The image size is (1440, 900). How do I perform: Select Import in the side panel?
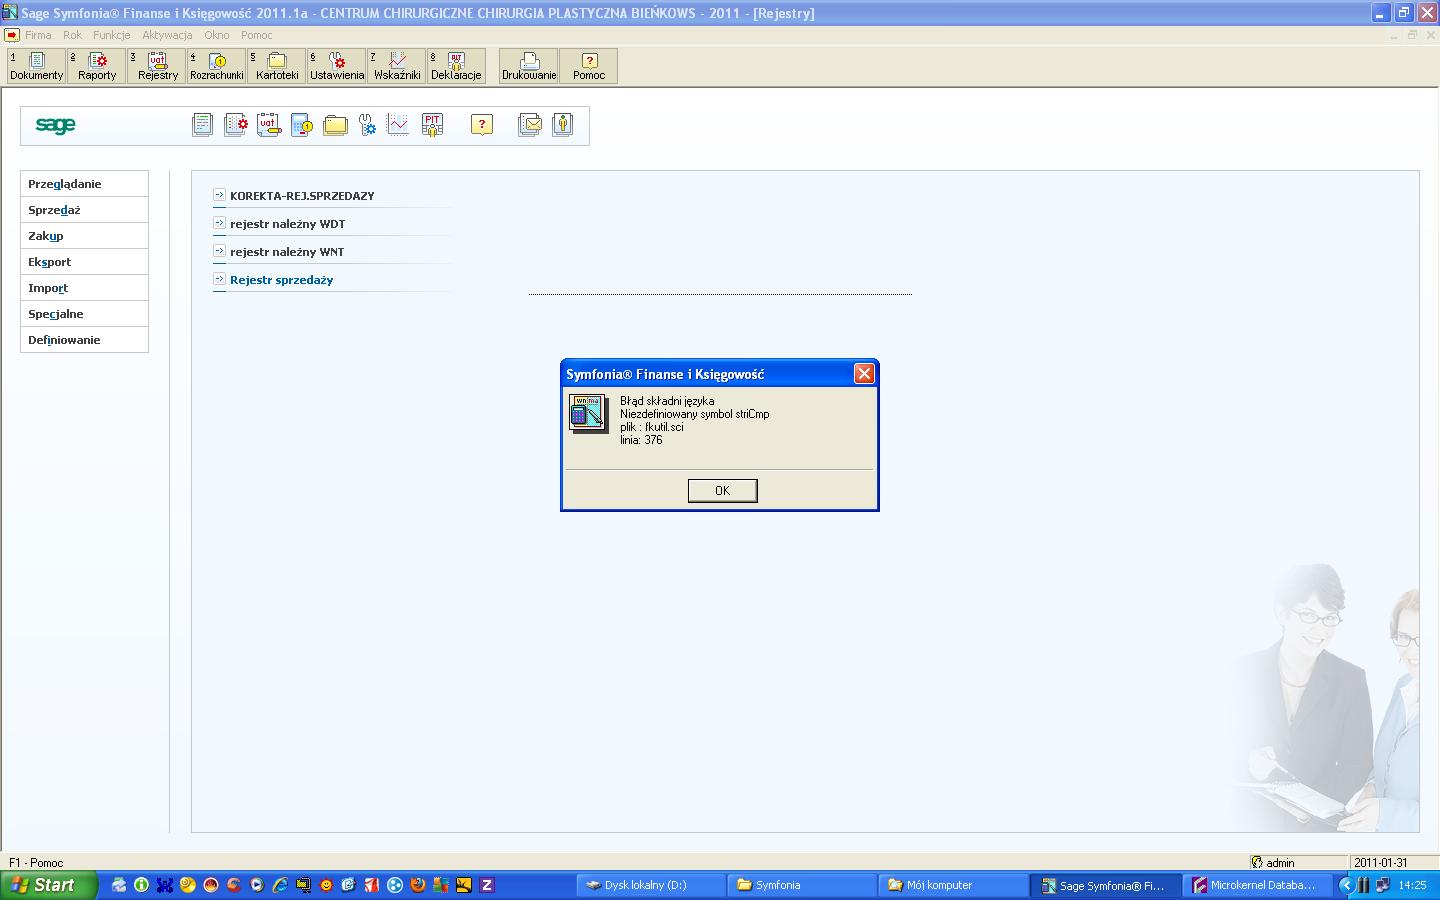tap(84, 288)
